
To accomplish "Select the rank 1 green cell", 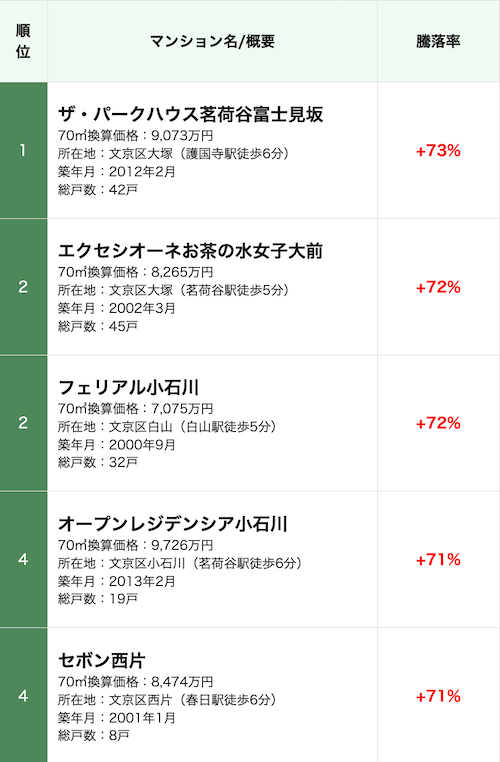I will point(23,150).
